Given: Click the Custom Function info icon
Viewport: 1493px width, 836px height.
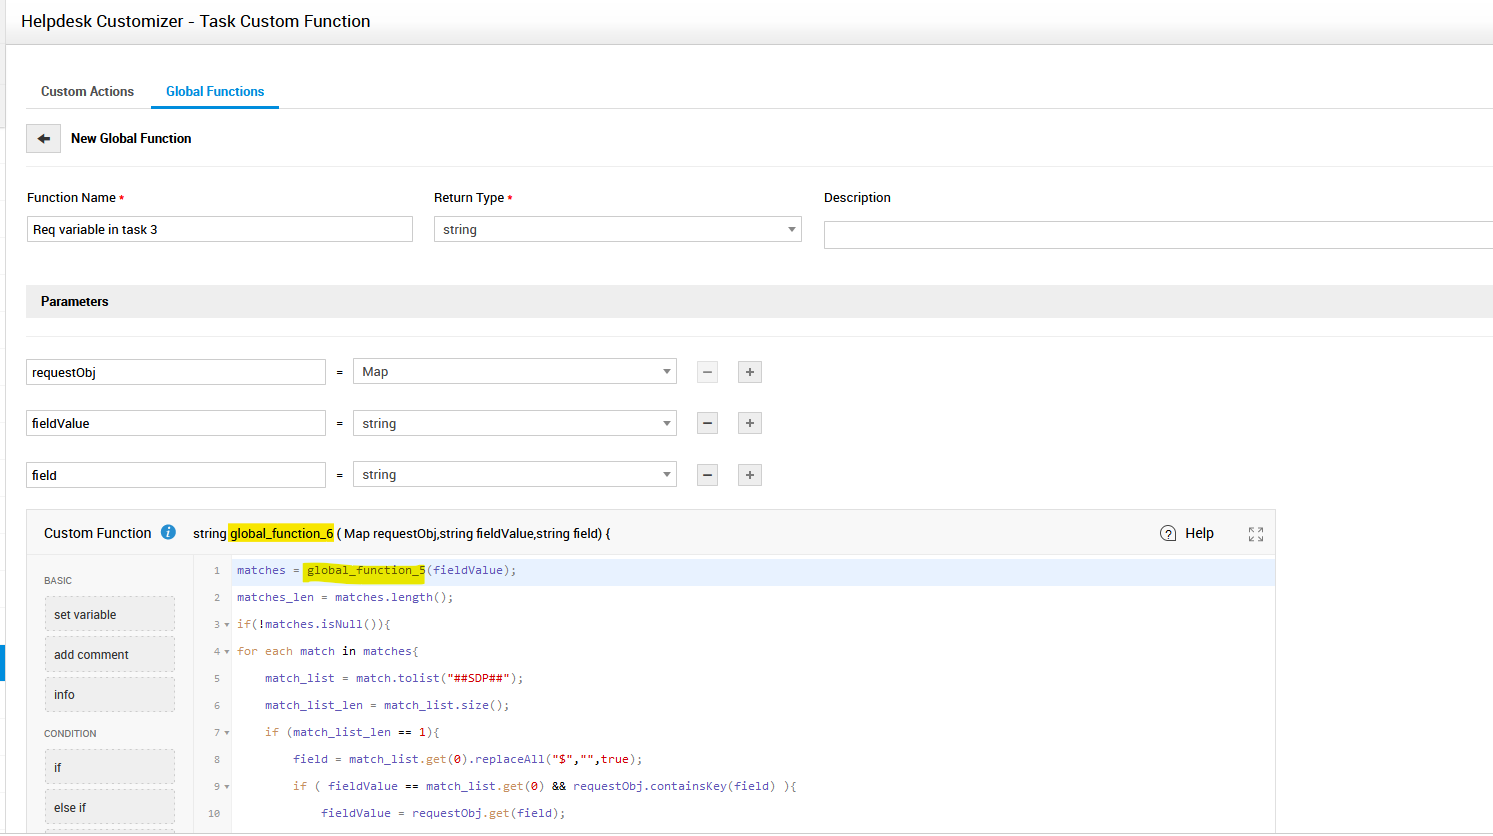Looking at the screenshot, I should point(168,533).
